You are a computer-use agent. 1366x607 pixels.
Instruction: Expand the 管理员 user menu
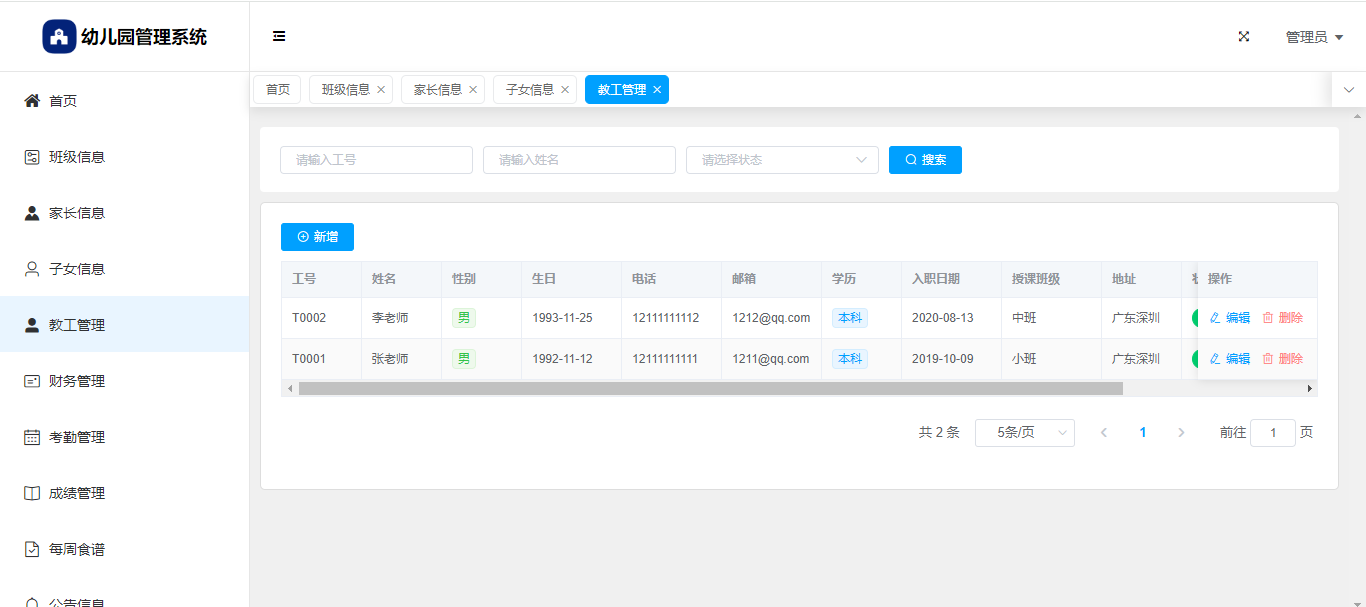(x=1313, y=37)
